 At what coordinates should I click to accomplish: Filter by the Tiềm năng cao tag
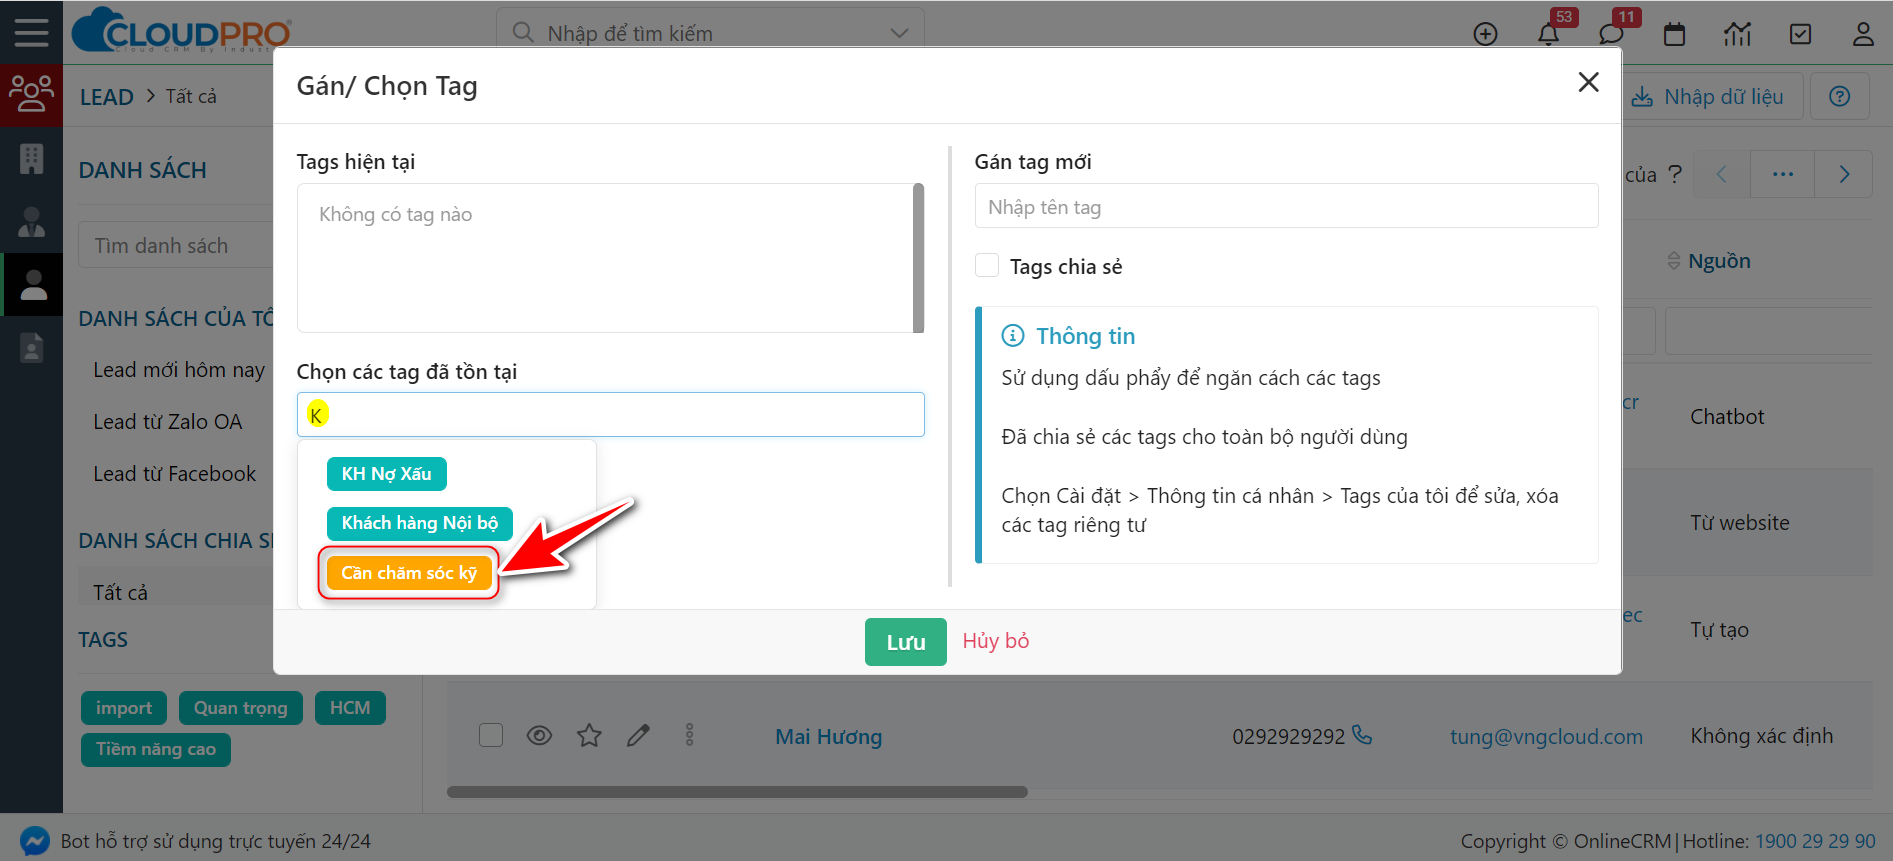(x=156, y=750)
